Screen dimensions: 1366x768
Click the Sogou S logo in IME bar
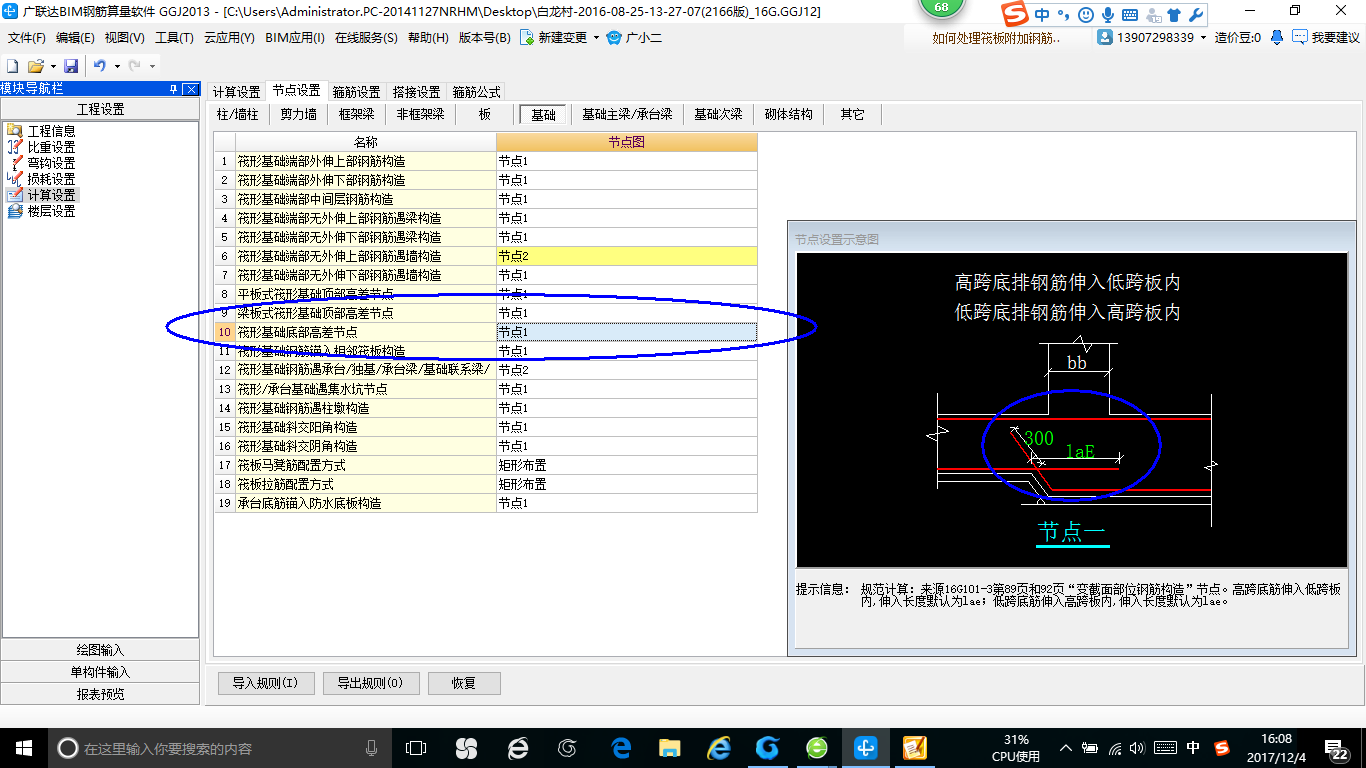pyautogui.click(x=1016, y=14)
